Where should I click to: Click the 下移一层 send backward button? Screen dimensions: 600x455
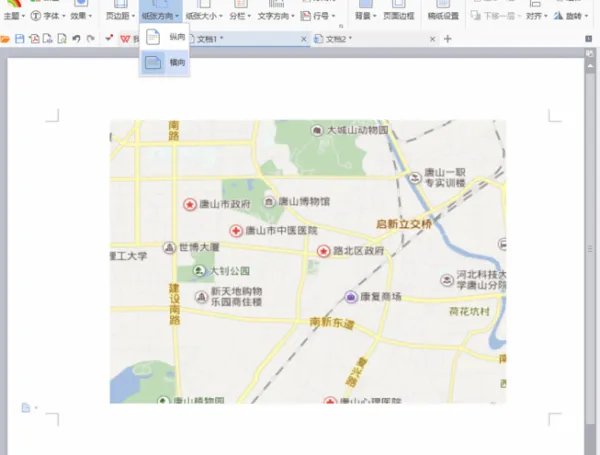click(496, 16)
